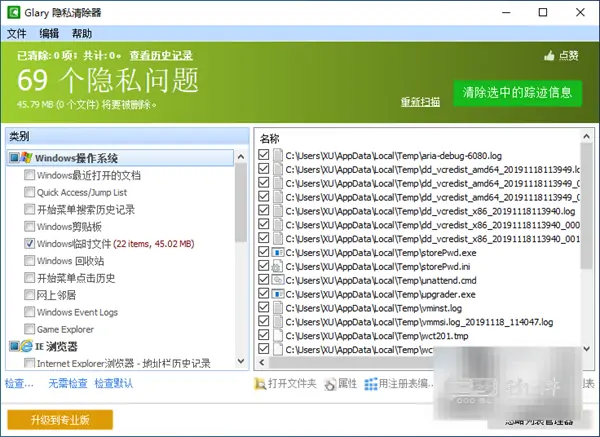The width and height of the screenshot is (600, 437).
Task: Click the 打开文件夹 folder icon
Action: pos(260,383)
